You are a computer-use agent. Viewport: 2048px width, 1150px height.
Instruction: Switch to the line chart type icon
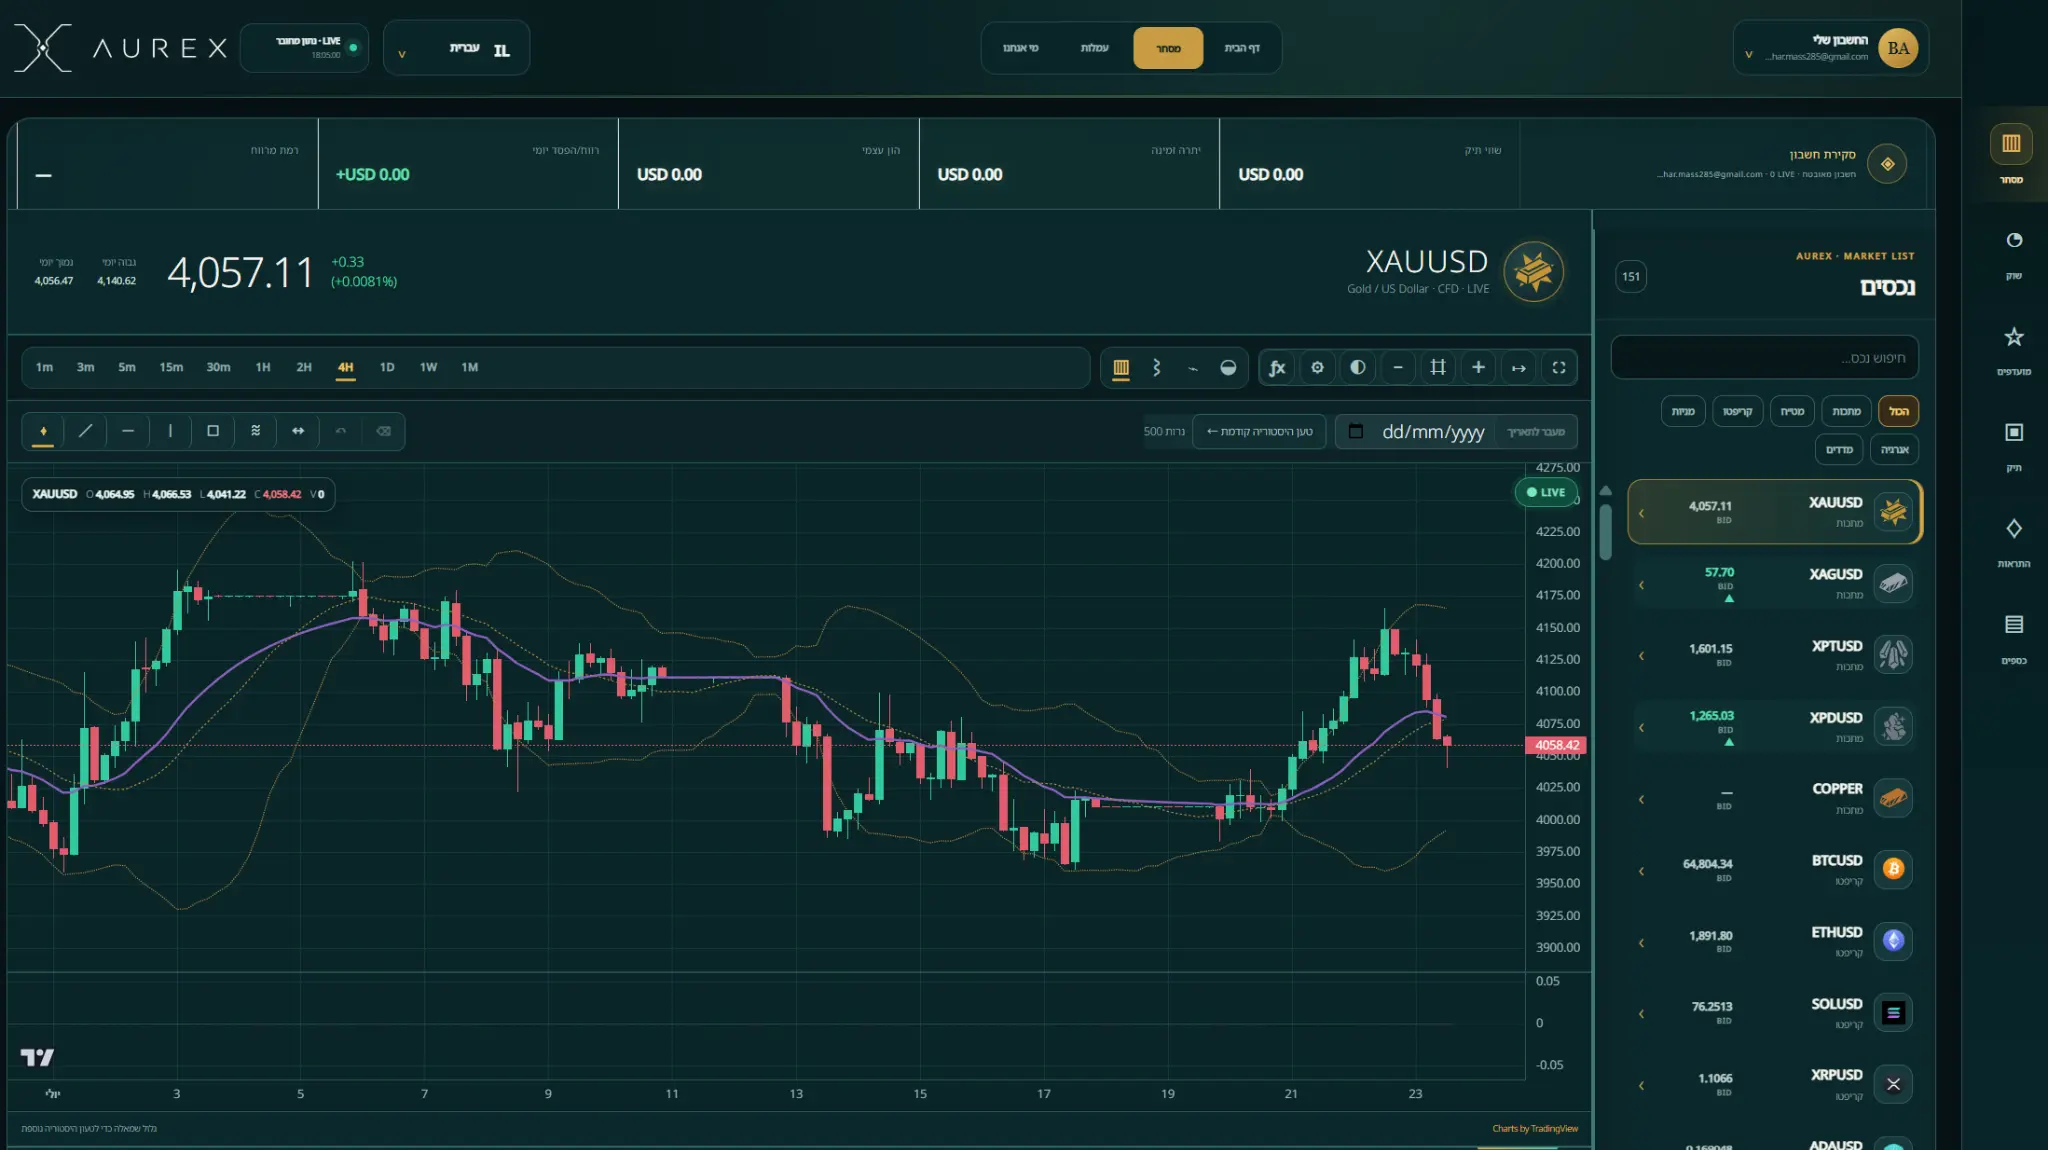pos(1193,368)
